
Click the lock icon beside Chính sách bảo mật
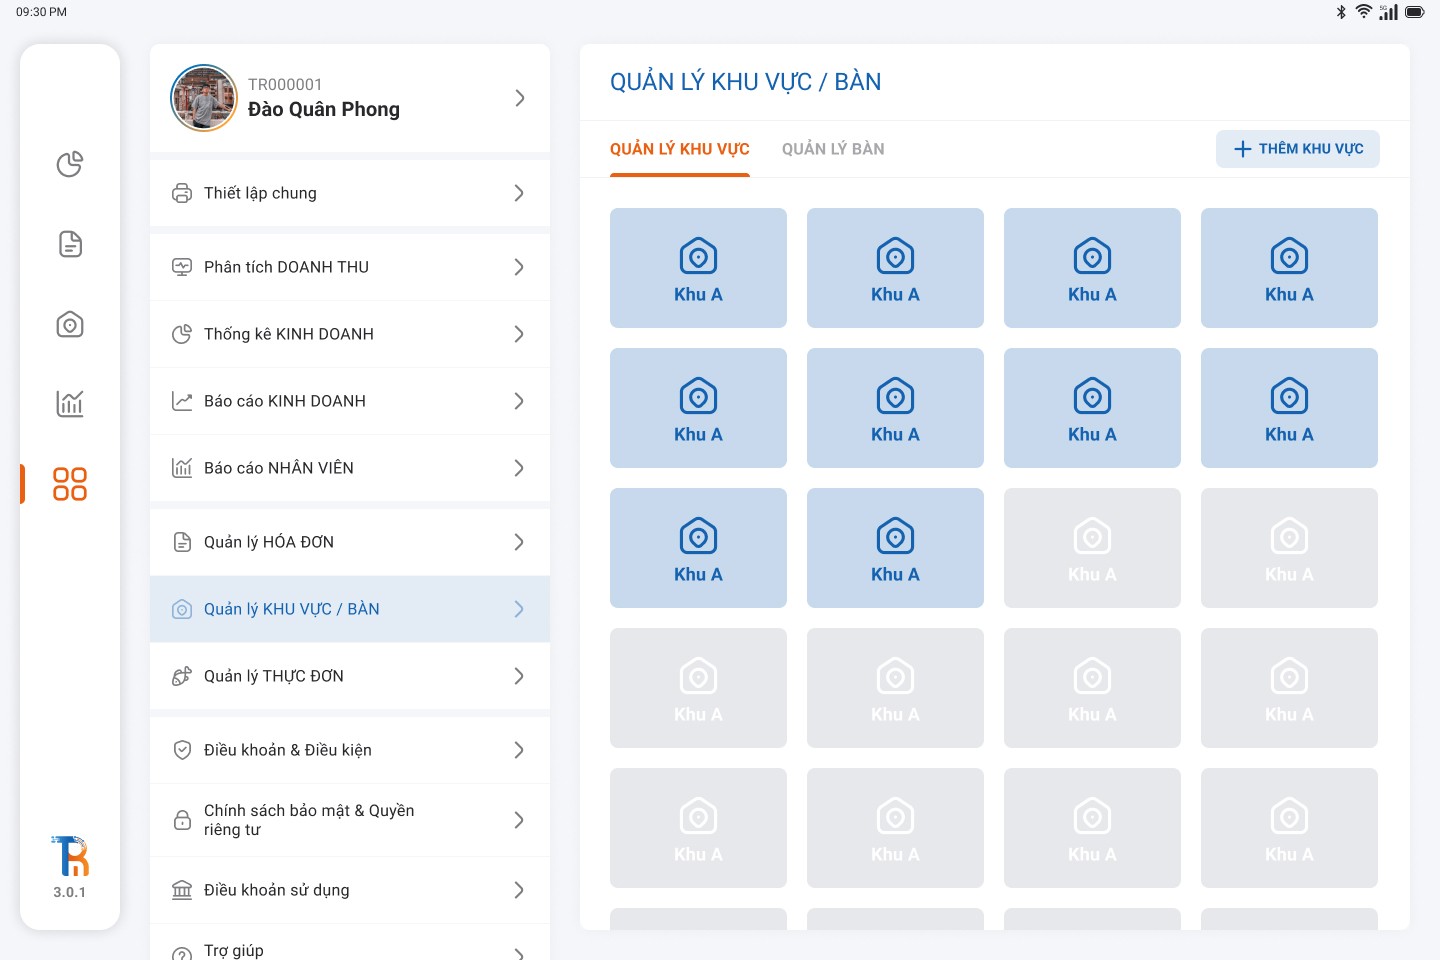tap(182, 820)
